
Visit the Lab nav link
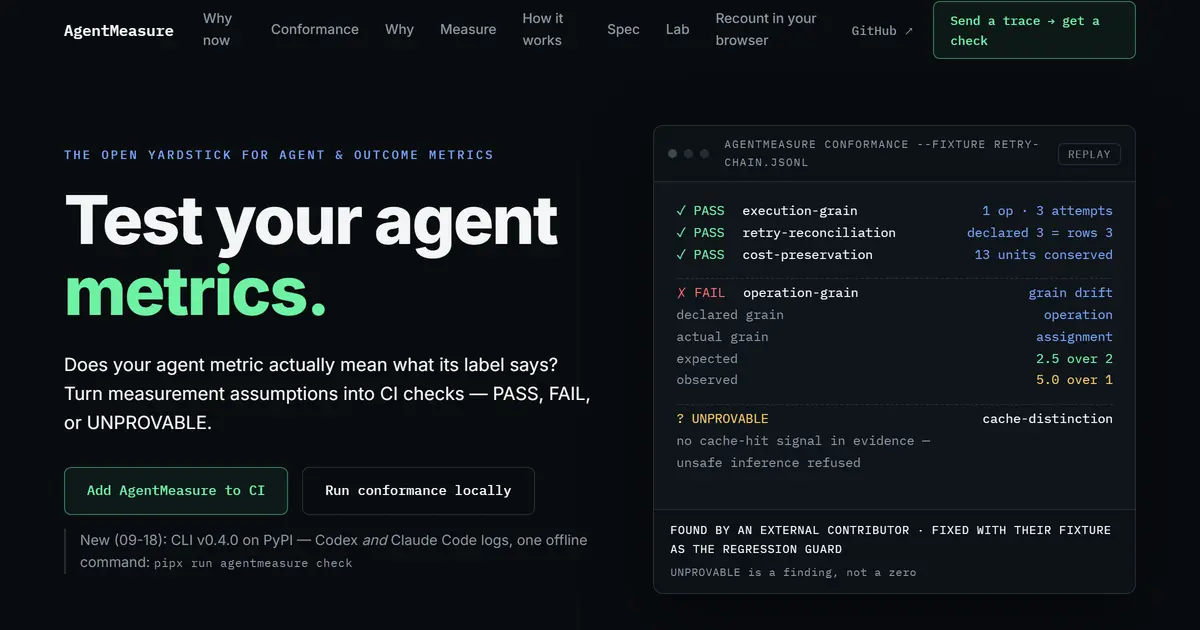(x=678, y=30)
